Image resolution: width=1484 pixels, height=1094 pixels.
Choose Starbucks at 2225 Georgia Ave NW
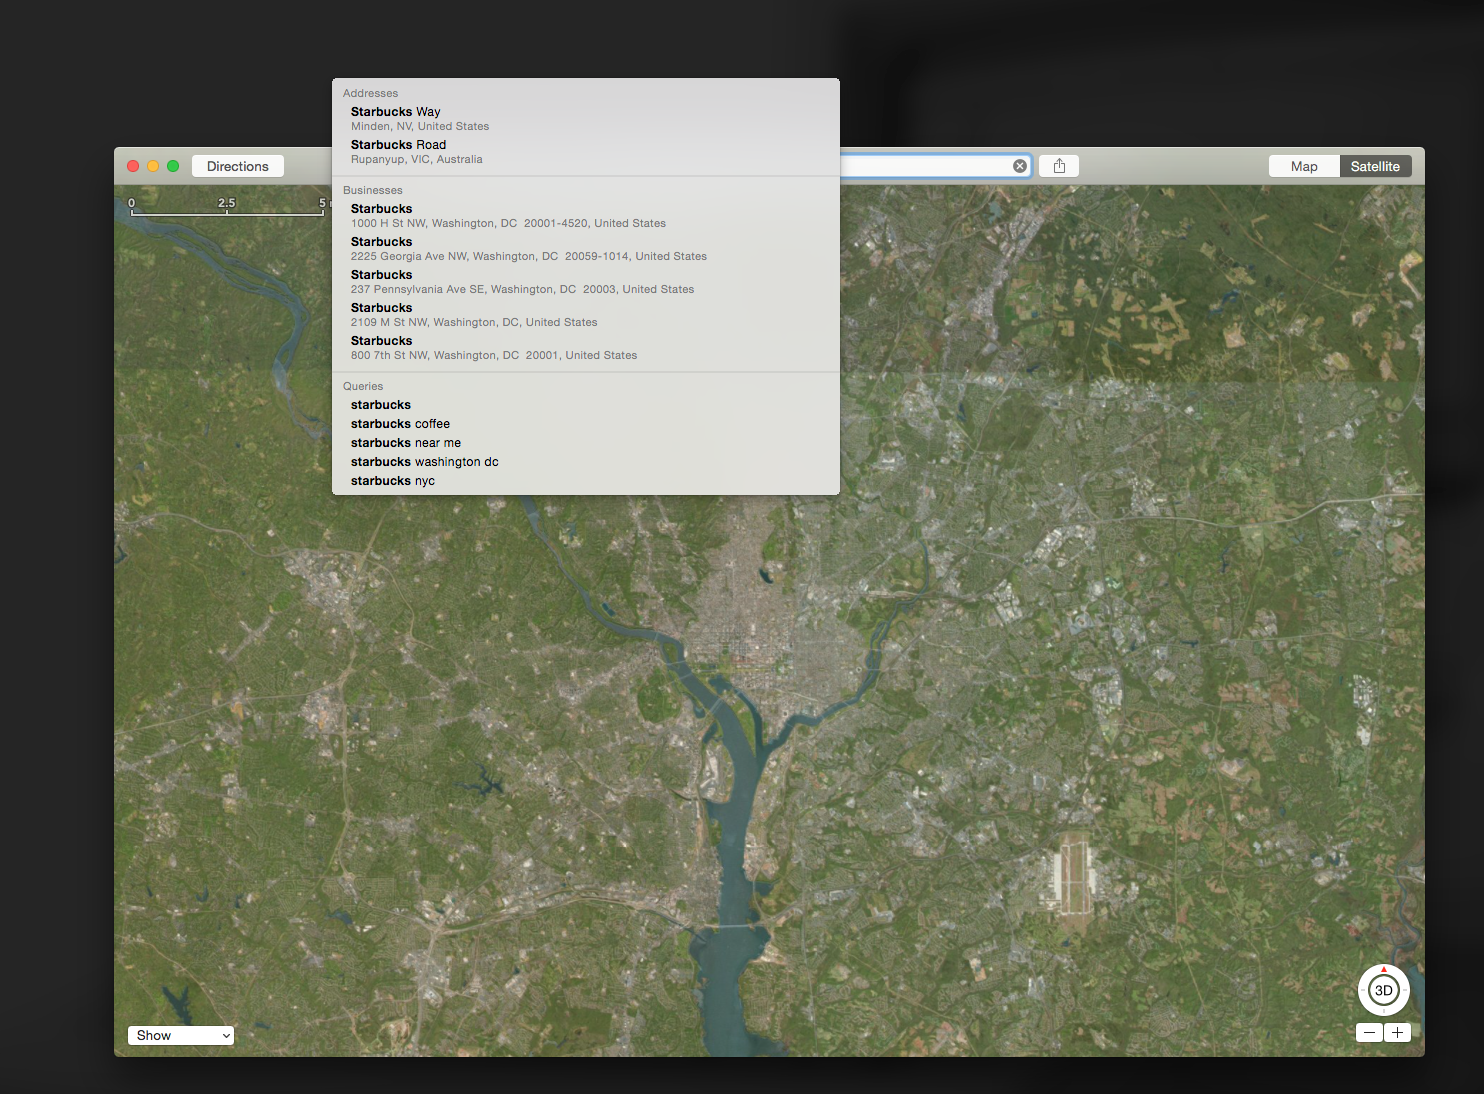pos(586,249)
